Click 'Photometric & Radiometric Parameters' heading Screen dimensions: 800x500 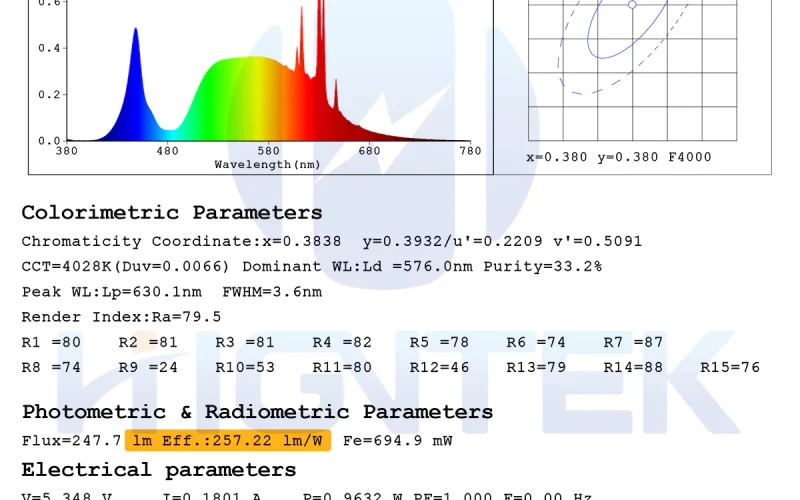click(x=257, y=412)
